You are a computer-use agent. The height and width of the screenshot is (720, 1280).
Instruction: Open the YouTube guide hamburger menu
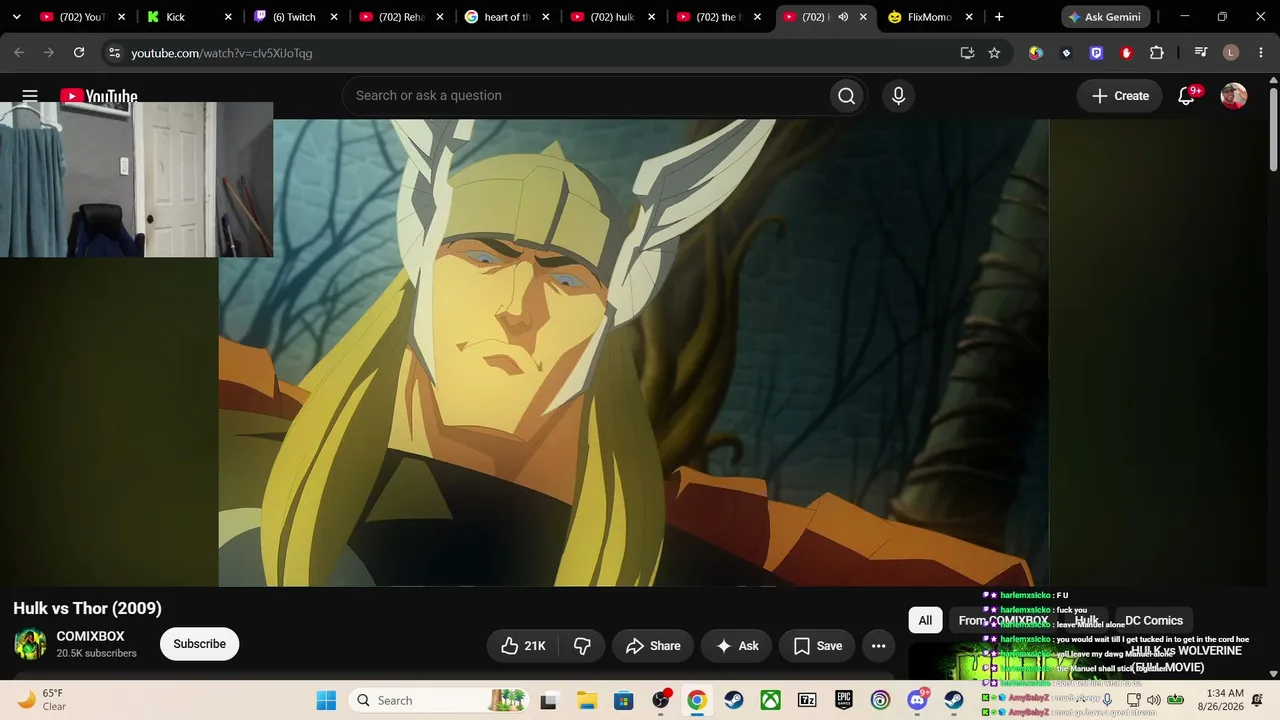point(30,96)
